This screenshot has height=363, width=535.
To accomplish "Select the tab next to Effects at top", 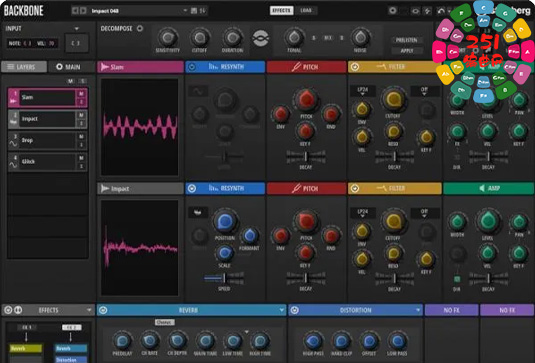I will 306,11.
